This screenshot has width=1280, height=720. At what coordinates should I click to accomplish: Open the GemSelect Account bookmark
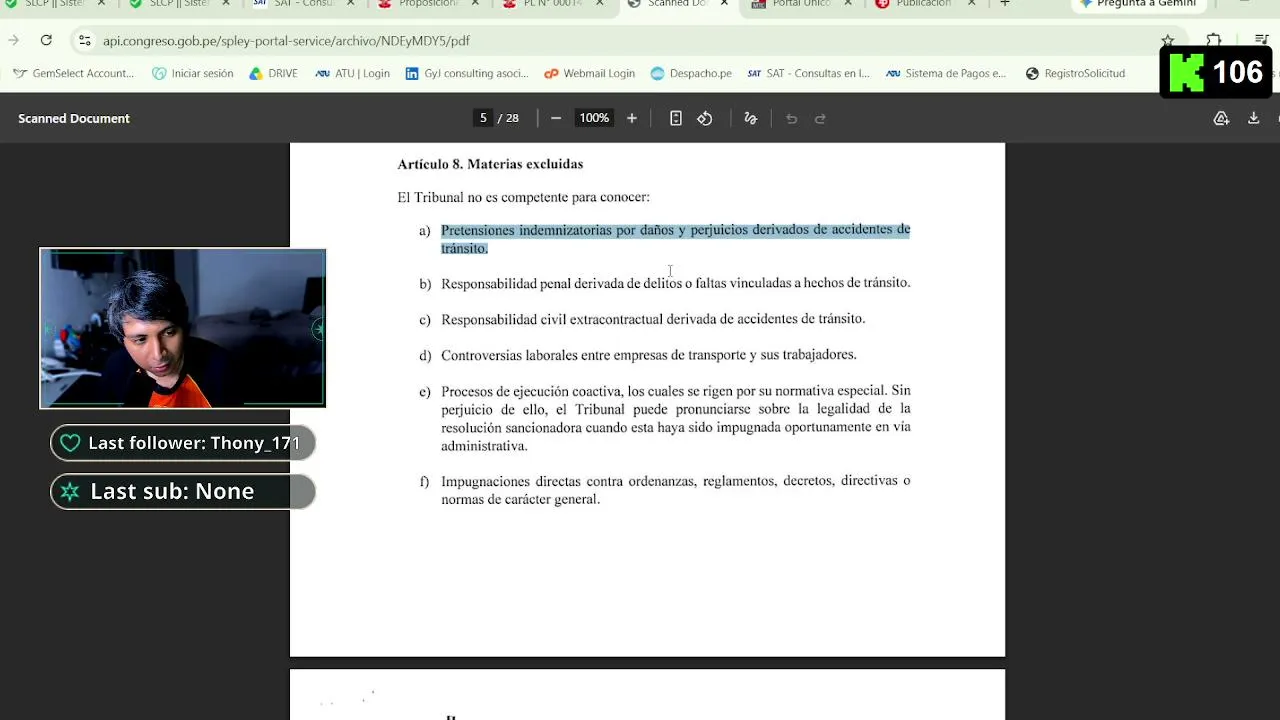(x=73, y=73)
